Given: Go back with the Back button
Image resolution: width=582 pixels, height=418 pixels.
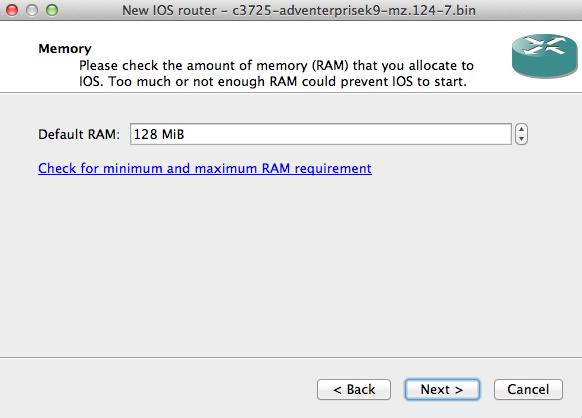Looking at the screenshot, I should tap(354, 389).
